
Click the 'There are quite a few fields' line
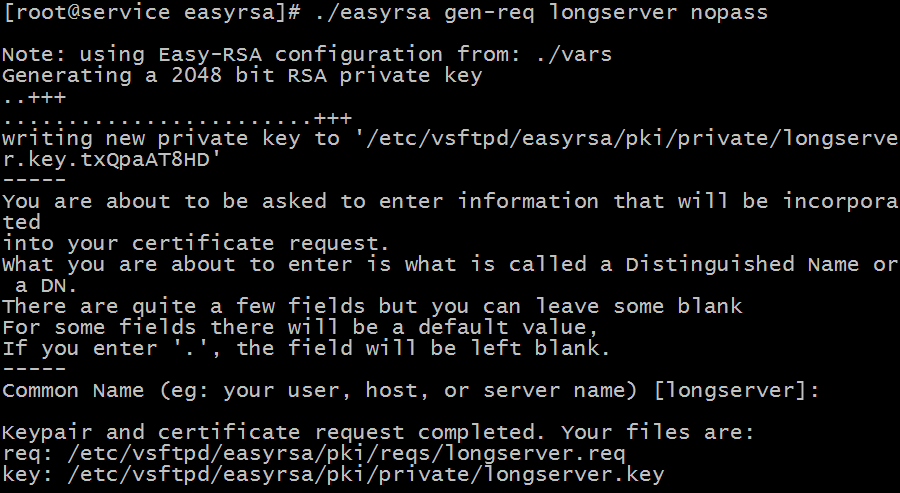click(x=372, y=306)
